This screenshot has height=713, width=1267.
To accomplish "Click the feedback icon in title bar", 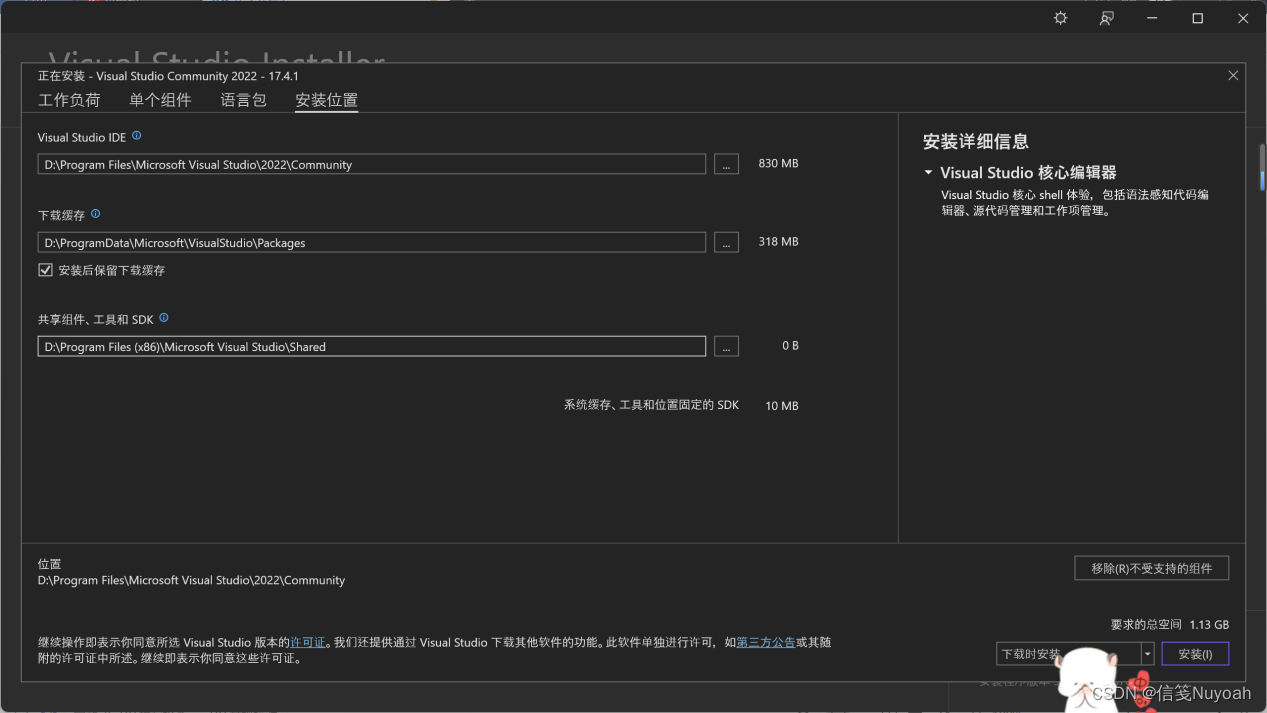I will point(1107,18).
